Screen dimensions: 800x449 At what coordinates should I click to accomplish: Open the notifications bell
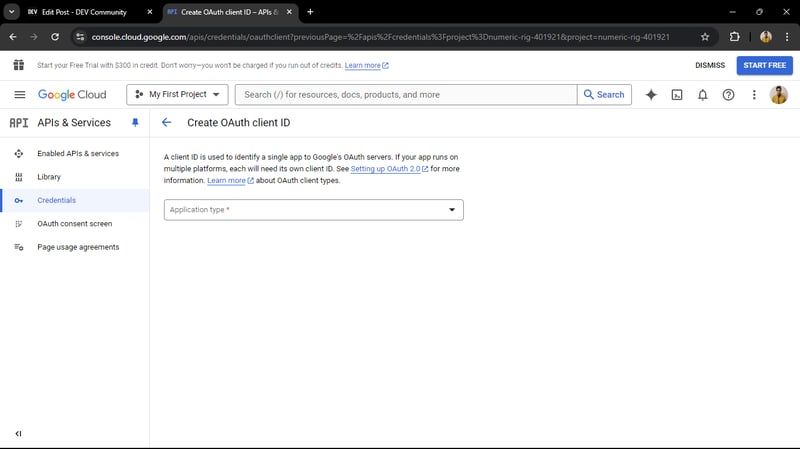tap(703, 94)
